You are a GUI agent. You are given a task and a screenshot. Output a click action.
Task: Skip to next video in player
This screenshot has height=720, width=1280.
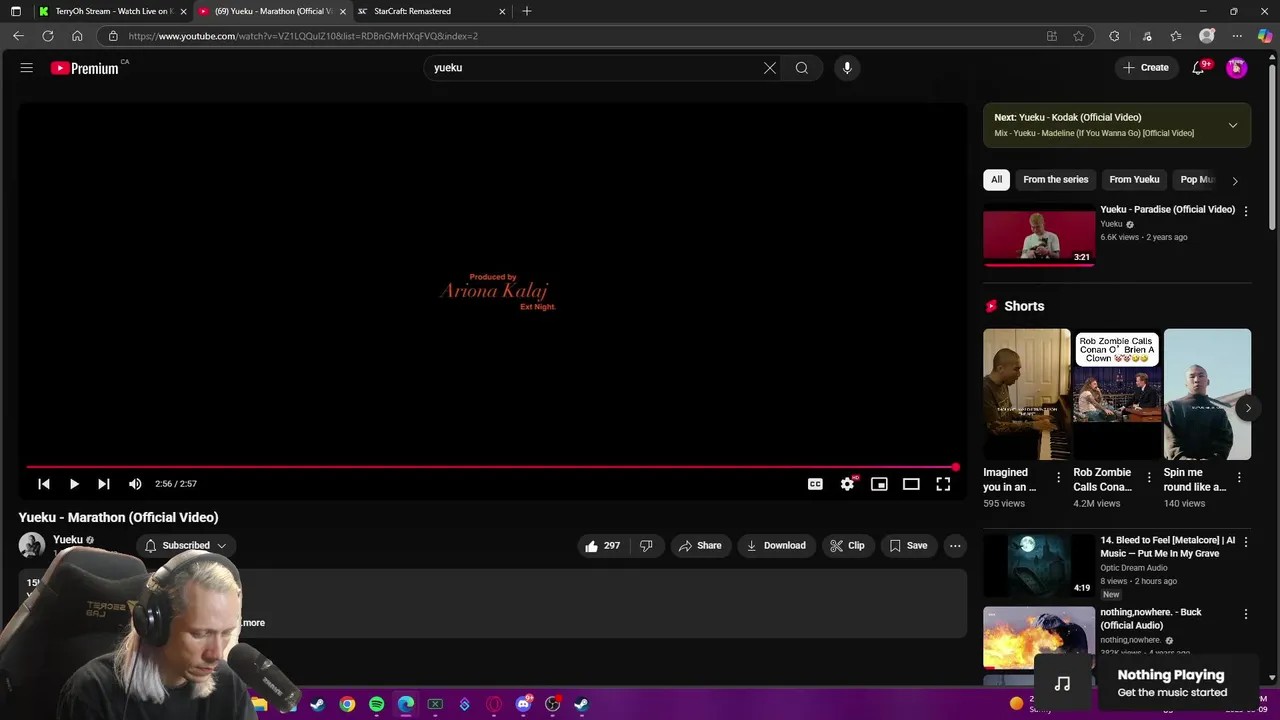(x=103, y=484)
